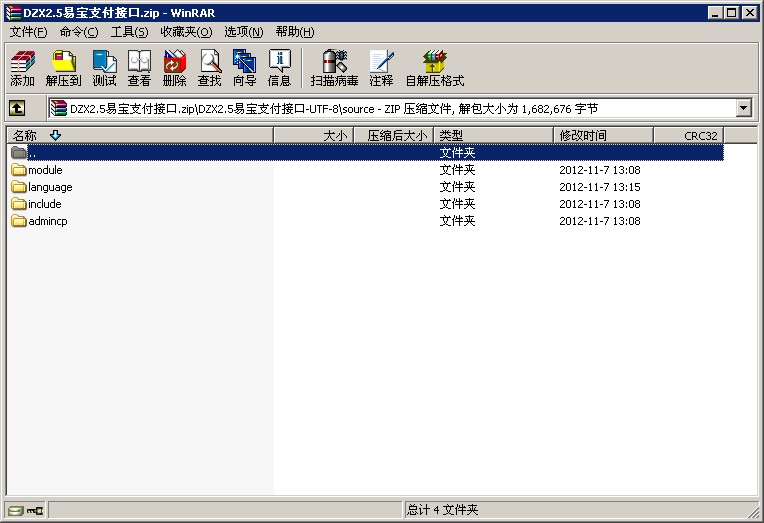
Task: Click the 注释 (Comment) toolbar icon
Action: pos(381,68)
